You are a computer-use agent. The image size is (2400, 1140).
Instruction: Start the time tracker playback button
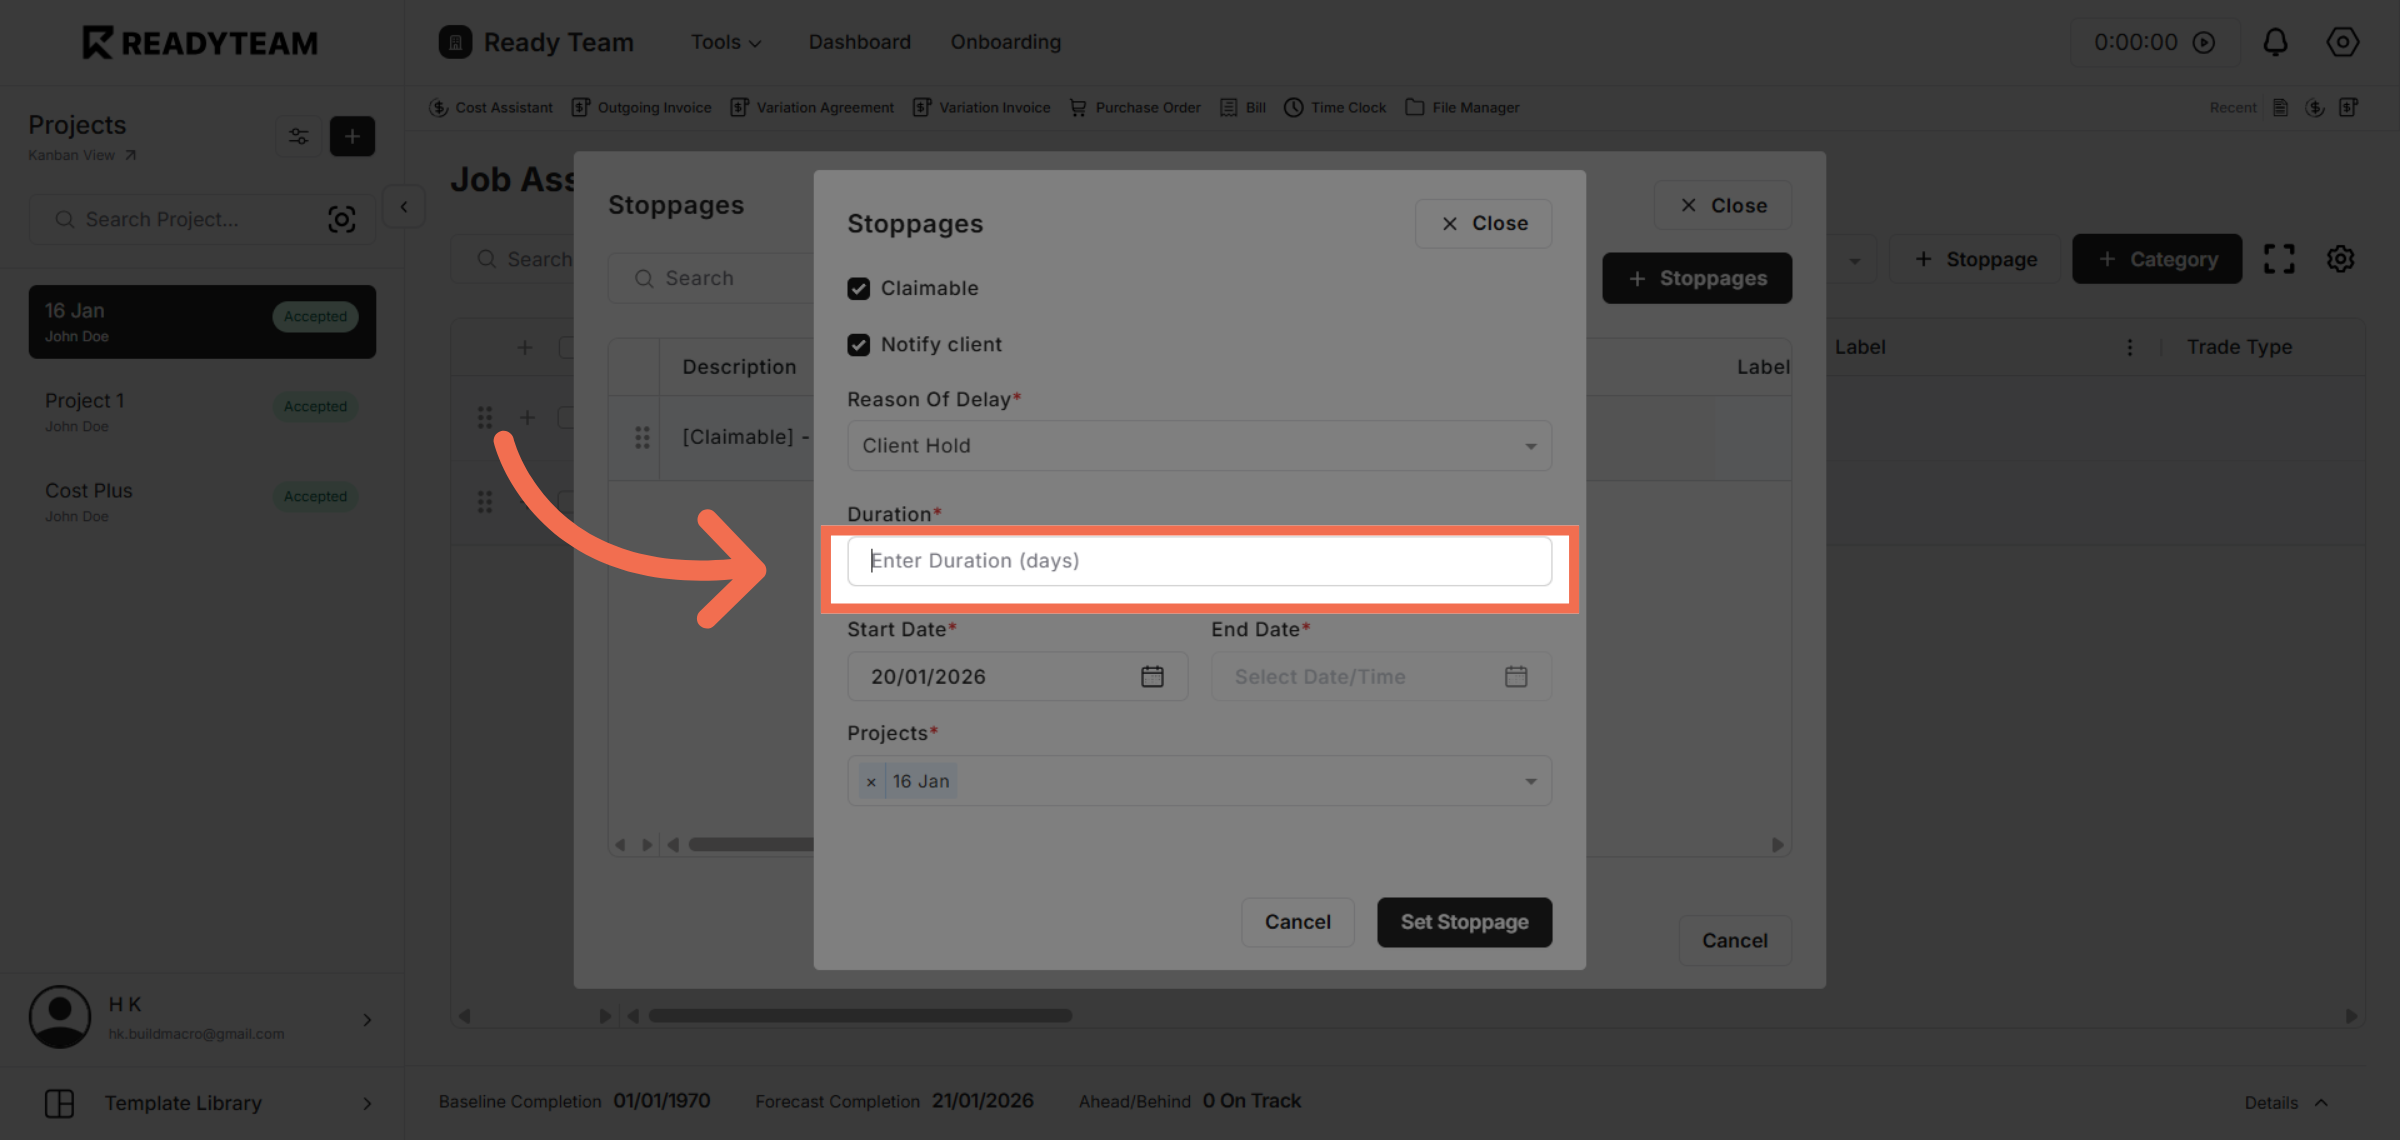pos(2205,42)
